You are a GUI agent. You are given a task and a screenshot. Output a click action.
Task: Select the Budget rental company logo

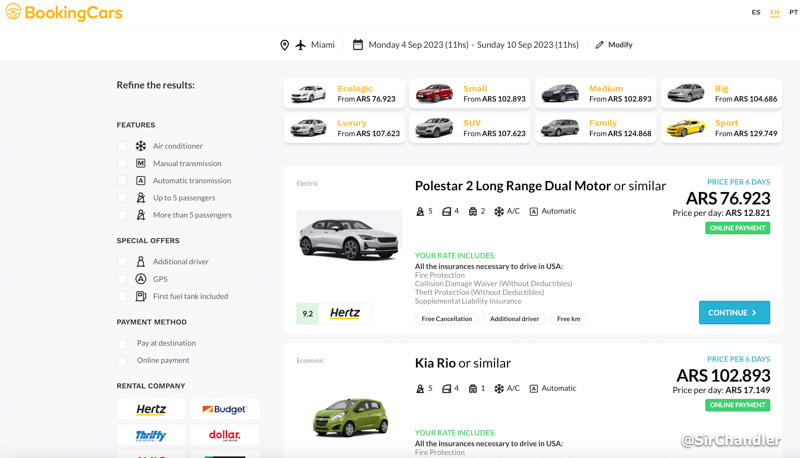click(x=224, y=409)
